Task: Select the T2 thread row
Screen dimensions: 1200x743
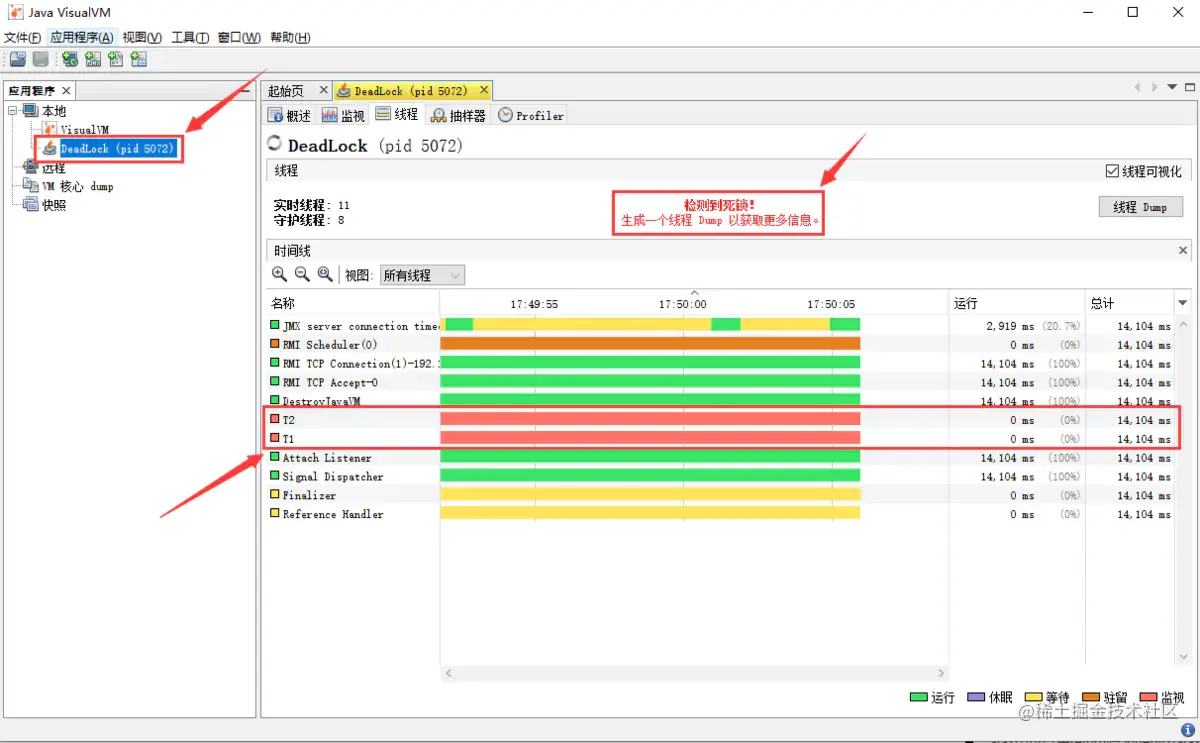Action: [720, 420]
